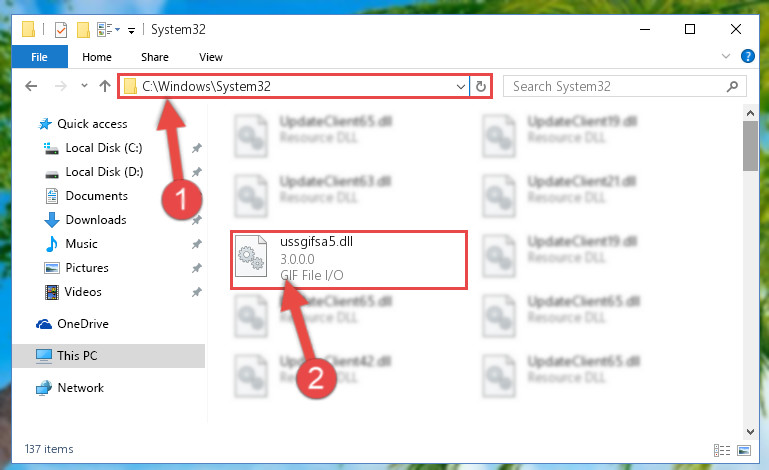
Task: Click the Refresh button beside address bar
Action: tap(481, 86)
